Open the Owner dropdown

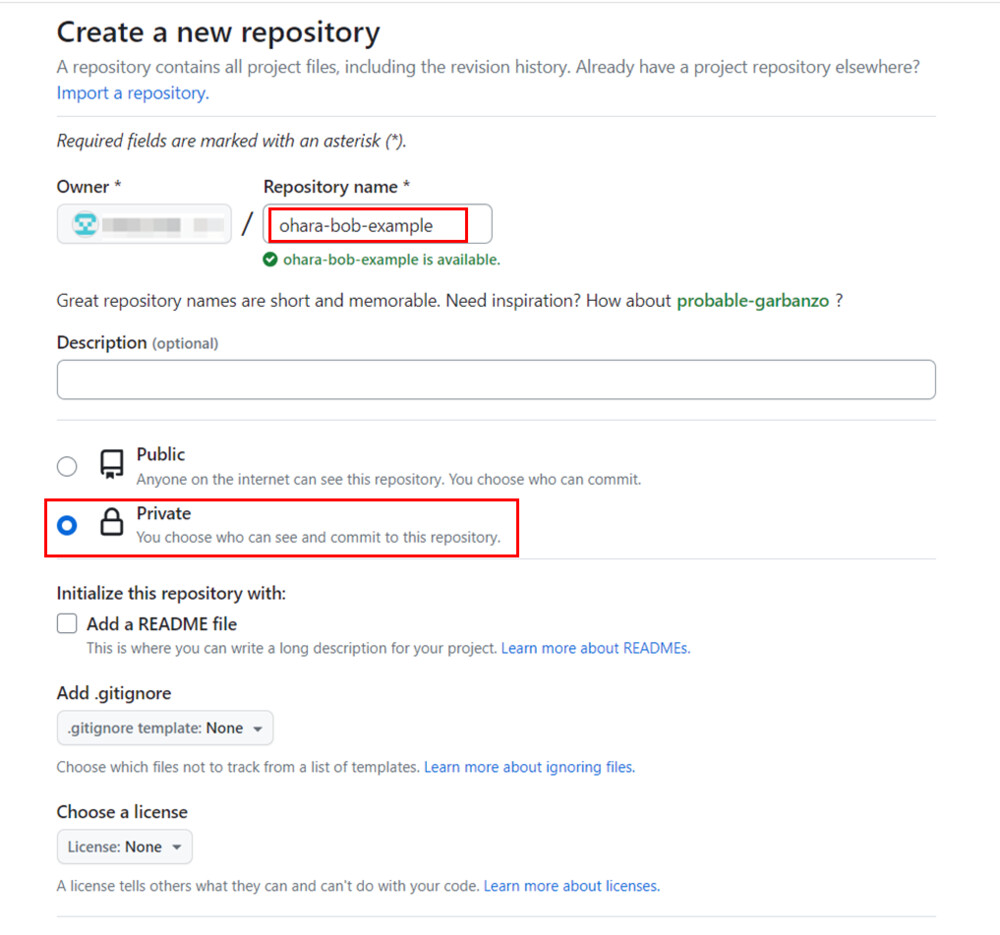coord(144,225)
